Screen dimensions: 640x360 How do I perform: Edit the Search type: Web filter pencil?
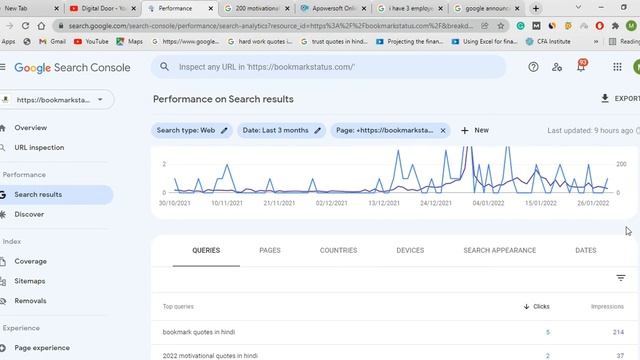tap(224, 131)
